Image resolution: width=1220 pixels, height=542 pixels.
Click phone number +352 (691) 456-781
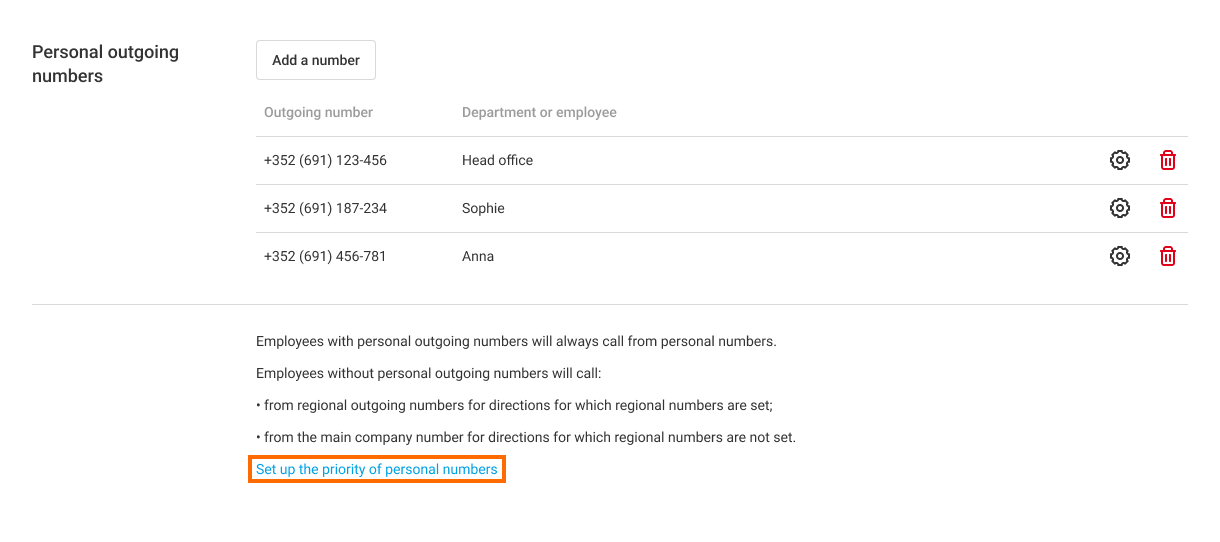click(325, 256)
